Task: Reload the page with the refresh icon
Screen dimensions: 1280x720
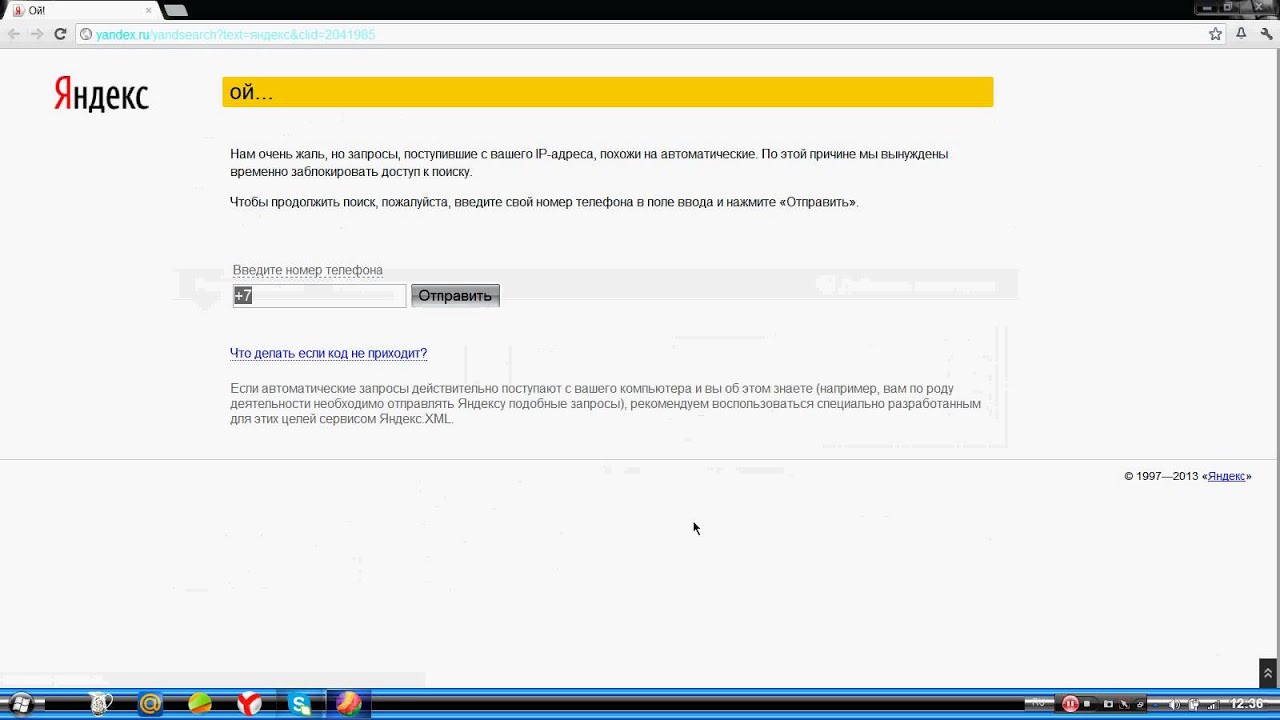Action: coord(60,34)
